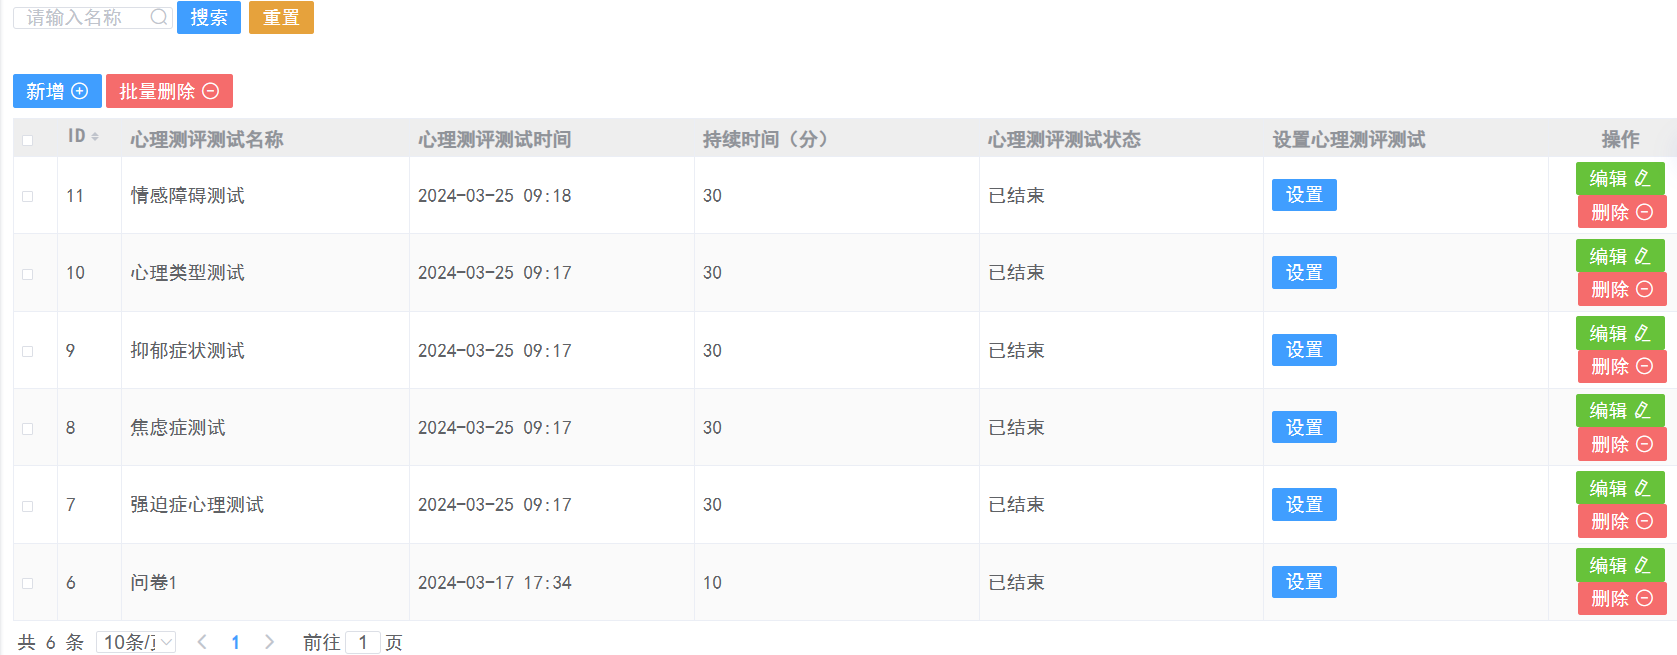
Task: Delete the 心理类型测试 row
Action: [1621, 290]
